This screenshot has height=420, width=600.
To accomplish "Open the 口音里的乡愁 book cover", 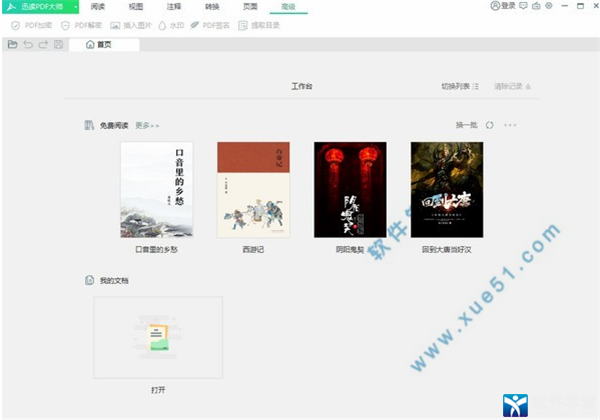I will coord(157,190).
